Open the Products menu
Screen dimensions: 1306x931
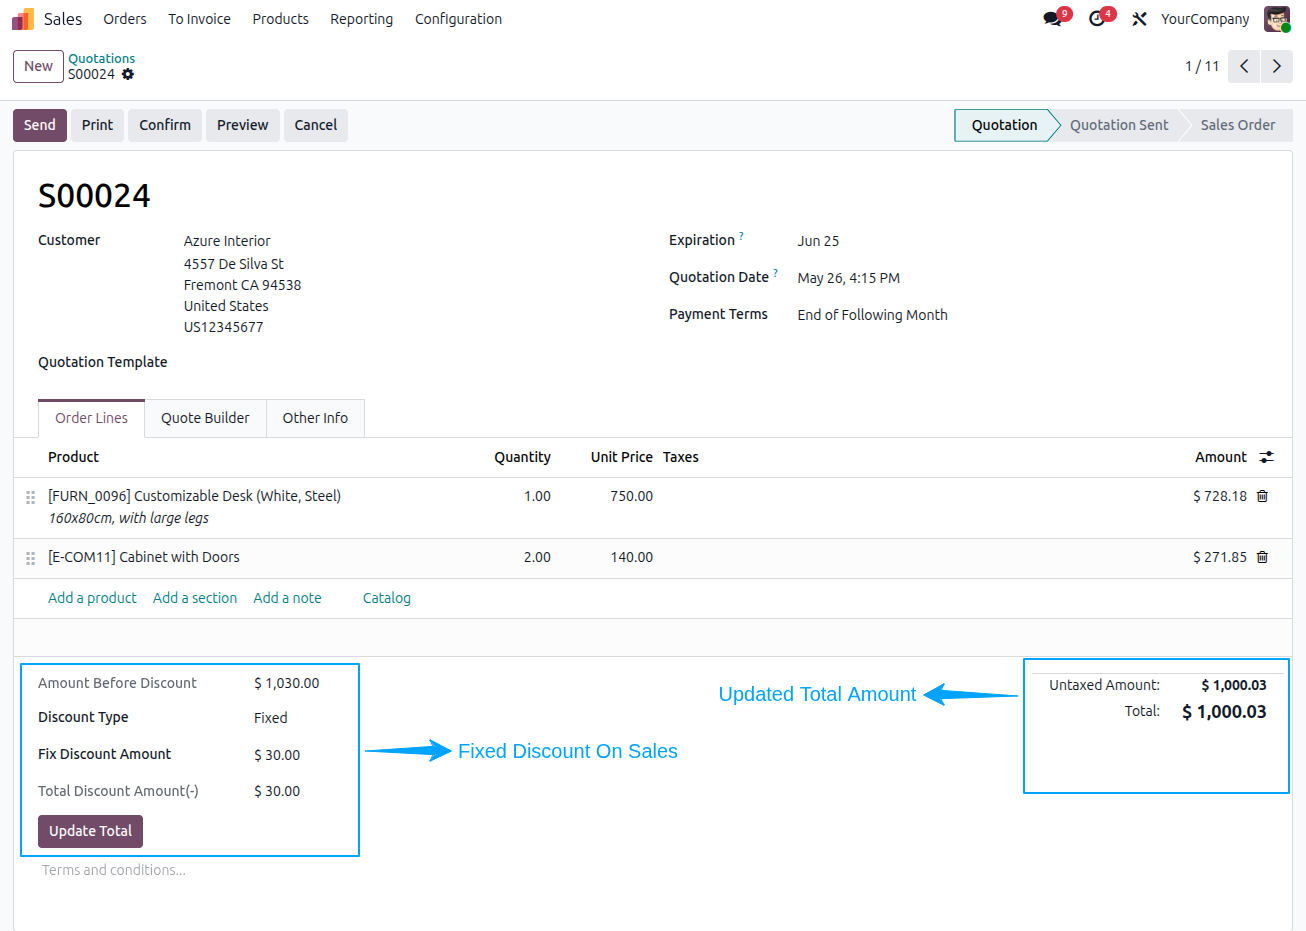(280, 19)
